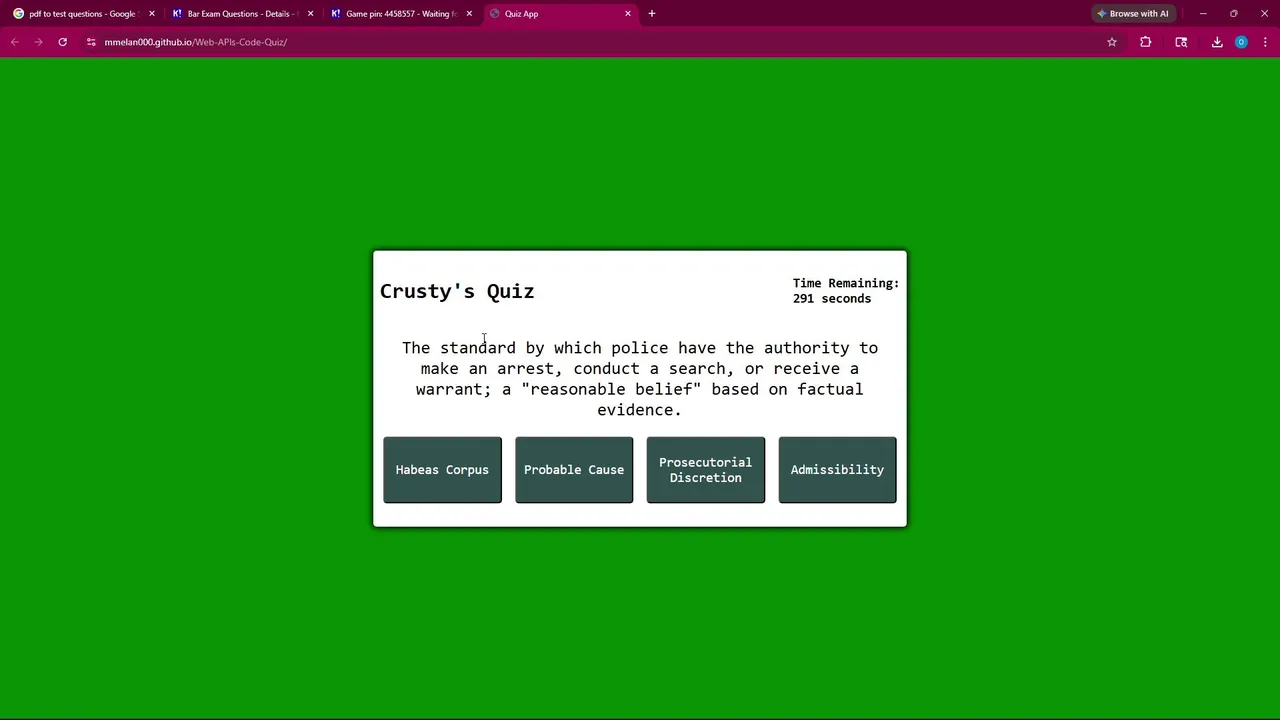Click the Google favicon on first tab
Screen dimensions: 1280x720
point(18,14)
